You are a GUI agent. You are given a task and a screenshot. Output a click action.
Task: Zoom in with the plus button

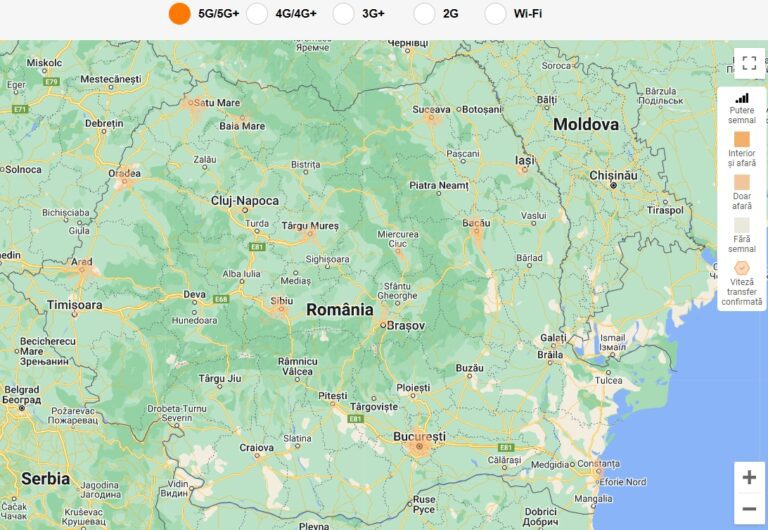click(x=749, y=477)
